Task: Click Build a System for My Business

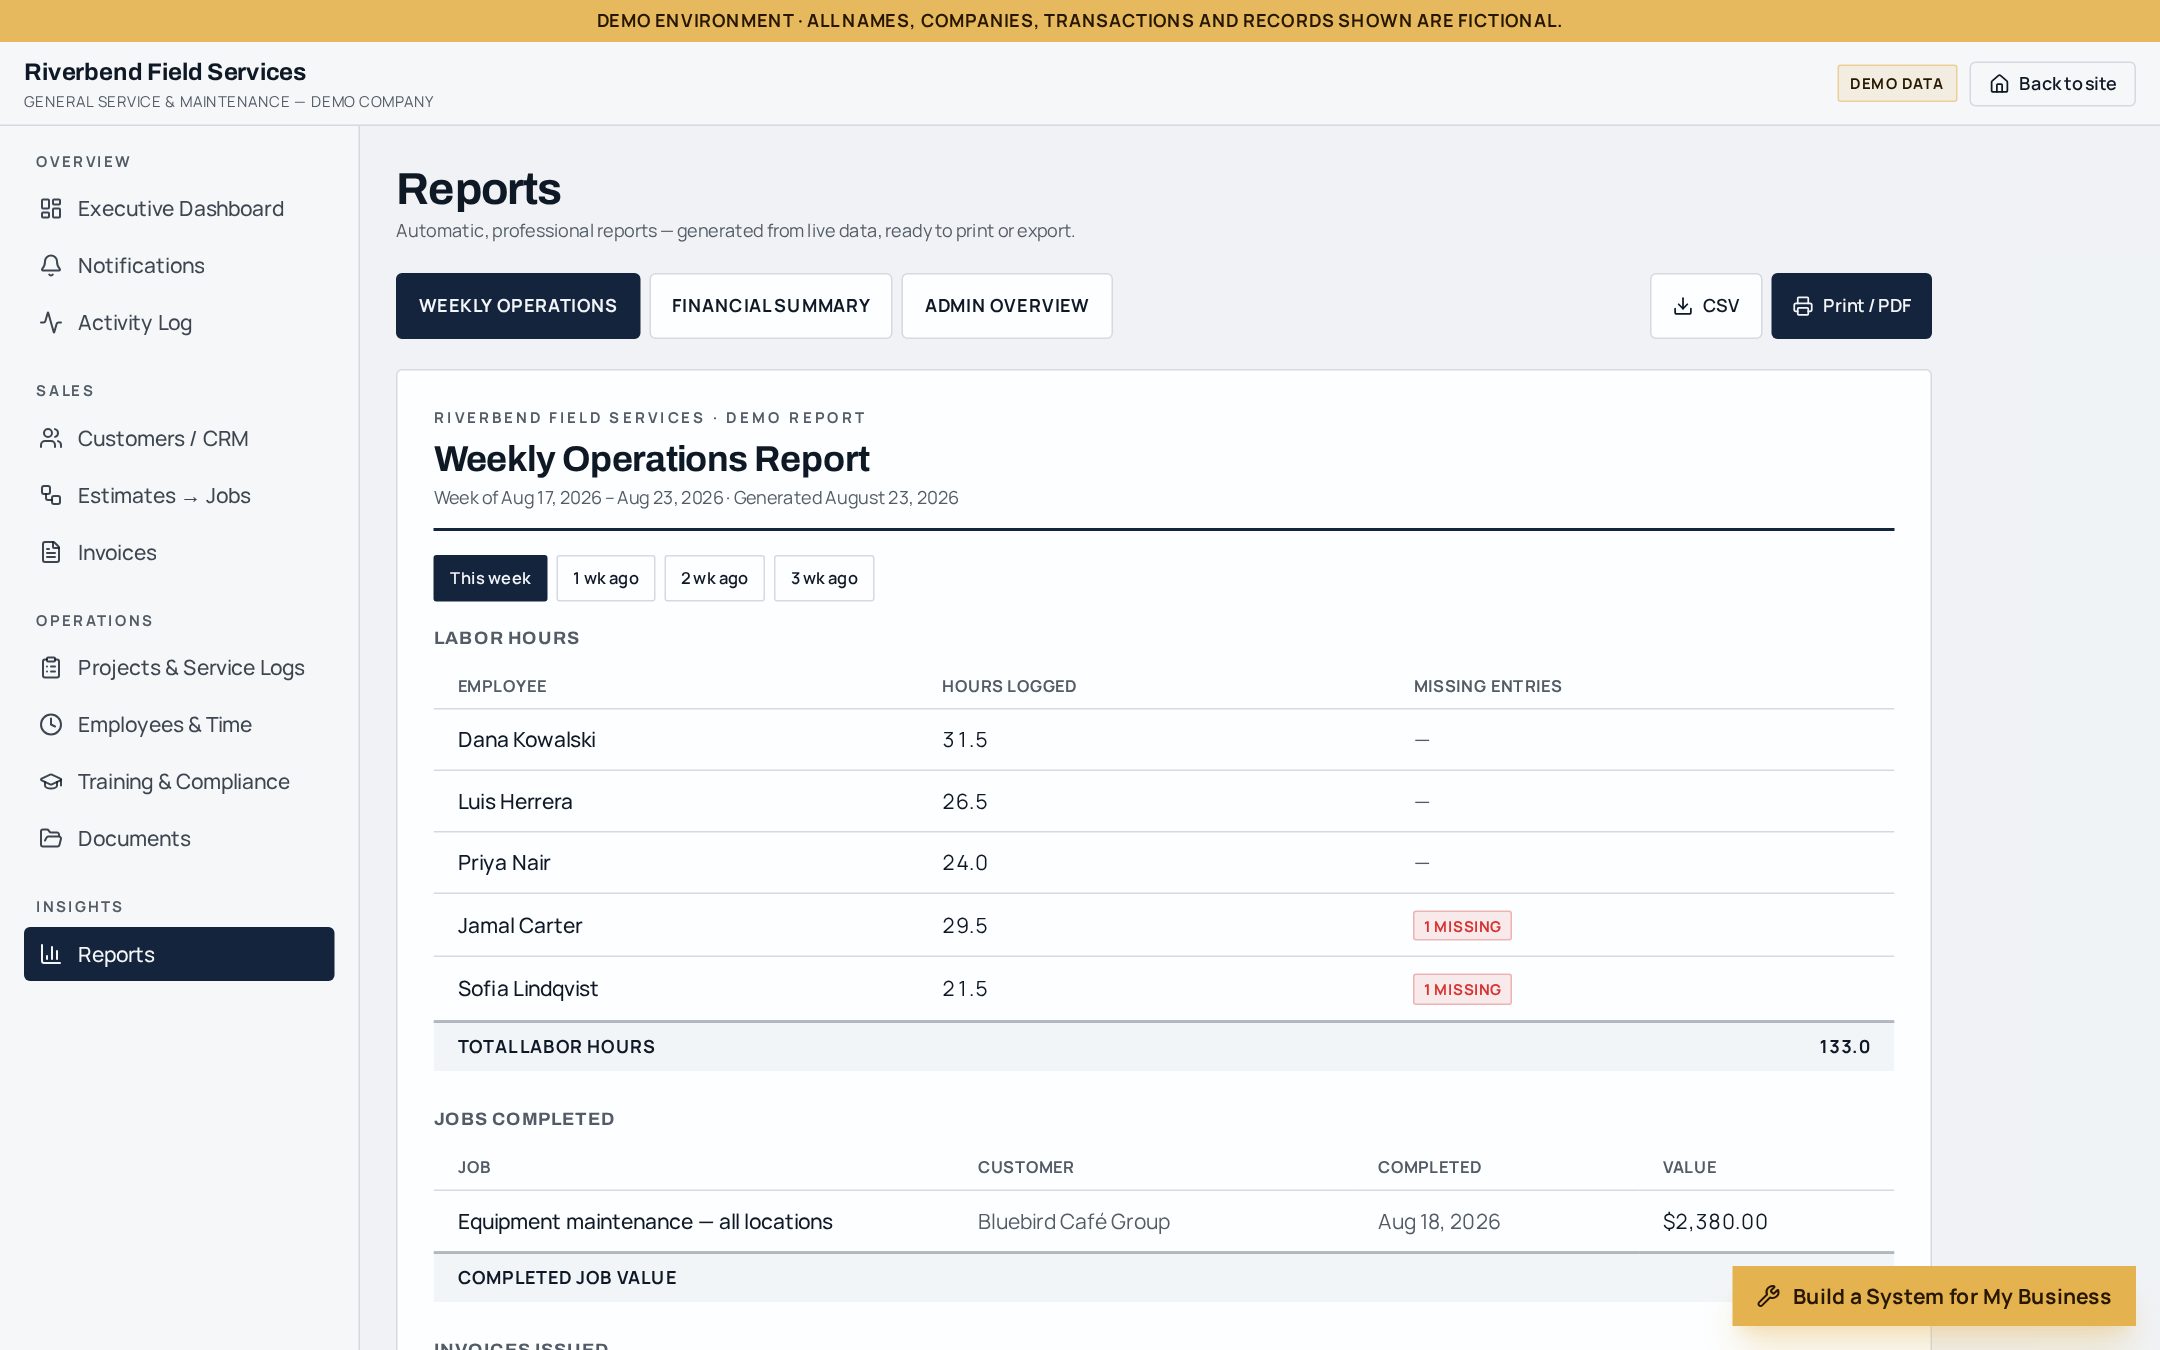Action: [1934, 1296]
